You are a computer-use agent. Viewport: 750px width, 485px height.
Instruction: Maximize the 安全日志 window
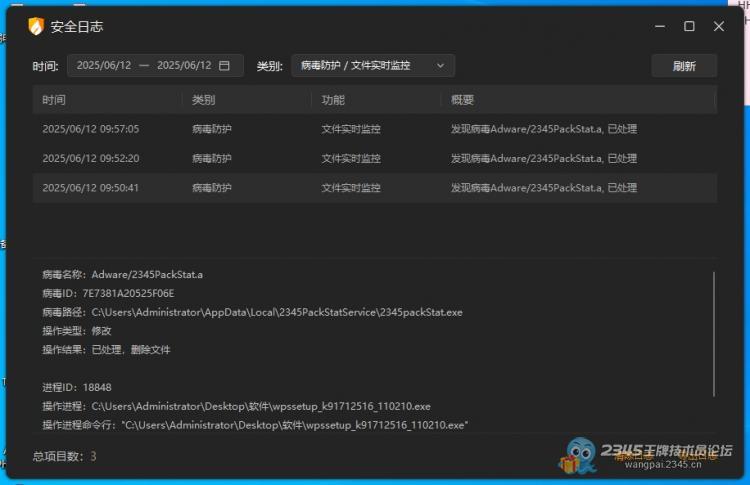tap(689, 26)
